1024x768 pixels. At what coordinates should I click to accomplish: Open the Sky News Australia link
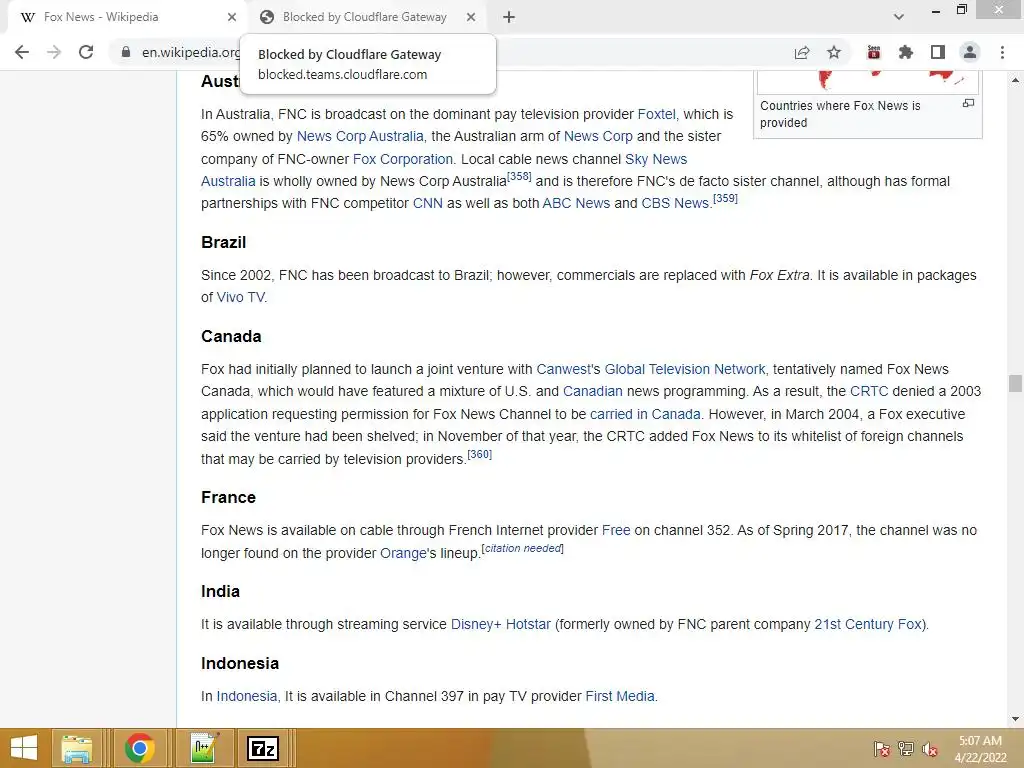point(656,159)
